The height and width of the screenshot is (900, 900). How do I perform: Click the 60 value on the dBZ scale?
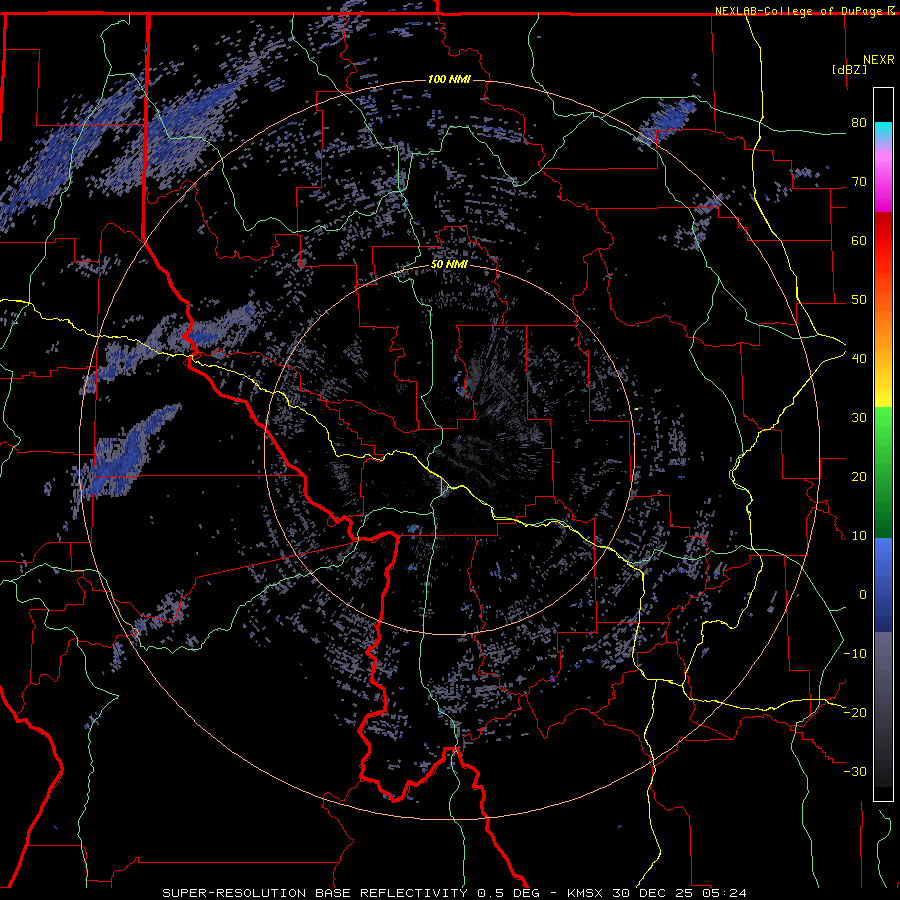click(x=859, y=241)
